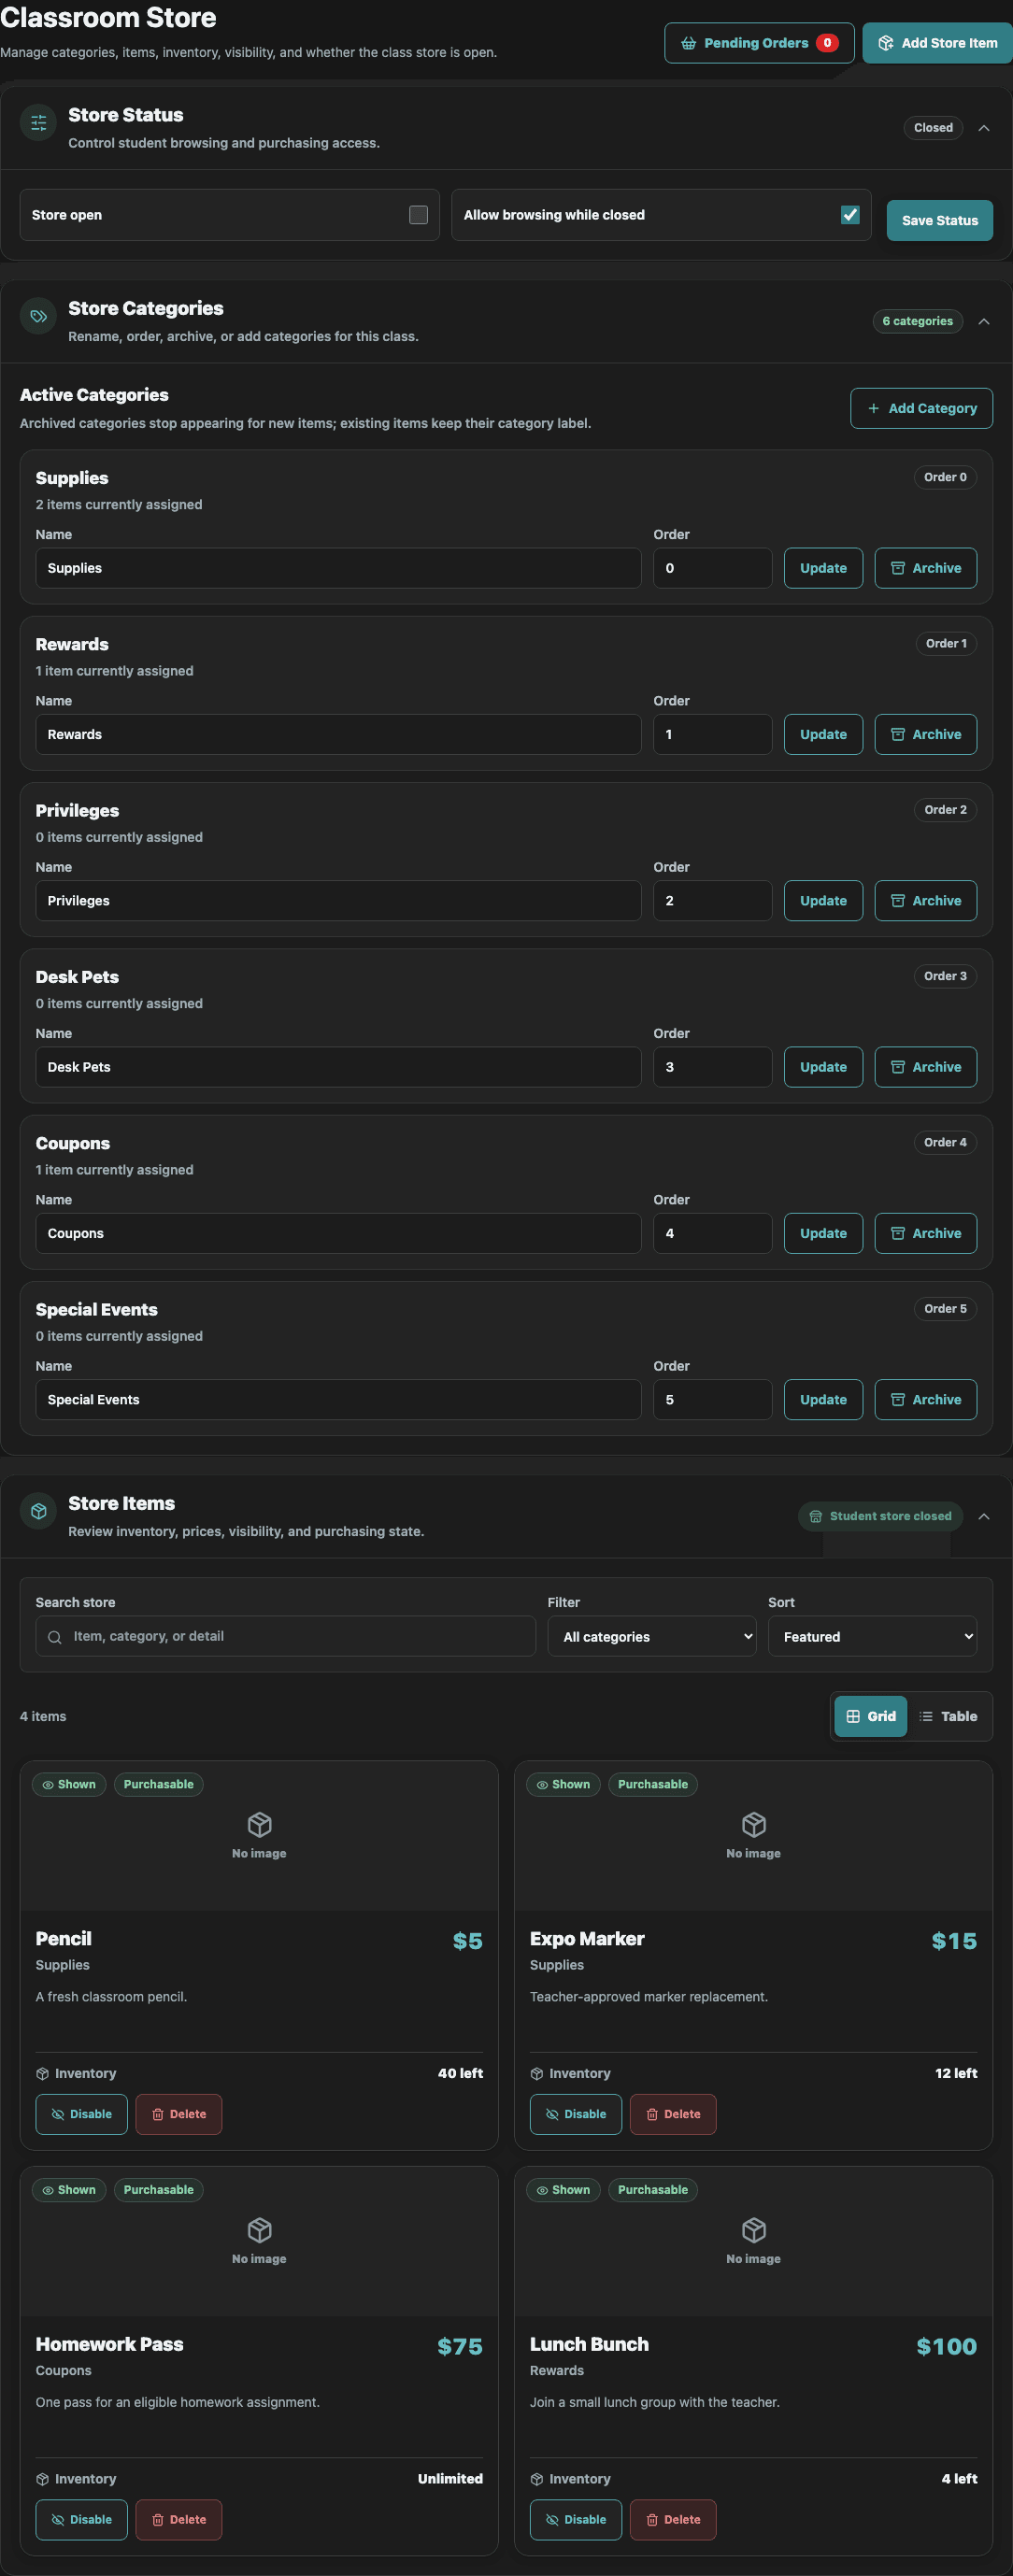Screen dimensions: 1013x2576
Task: Open the Pending Orders list
Action: (x=759, y=43)
